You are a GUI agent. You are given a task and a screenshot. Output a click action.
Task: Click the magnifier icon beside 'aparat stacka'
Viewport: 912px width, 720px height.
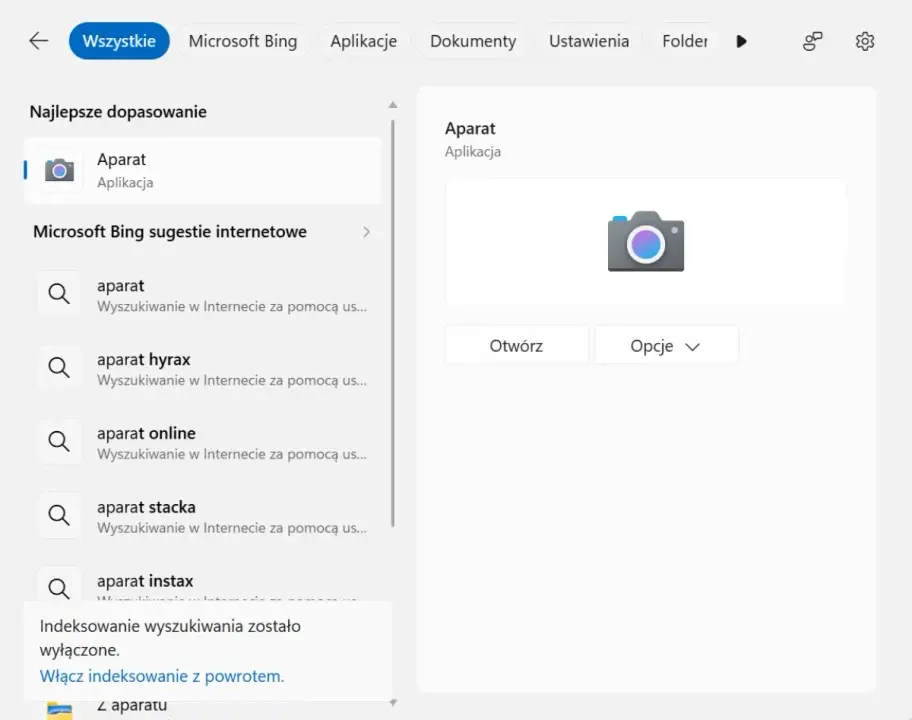point(59,515)
